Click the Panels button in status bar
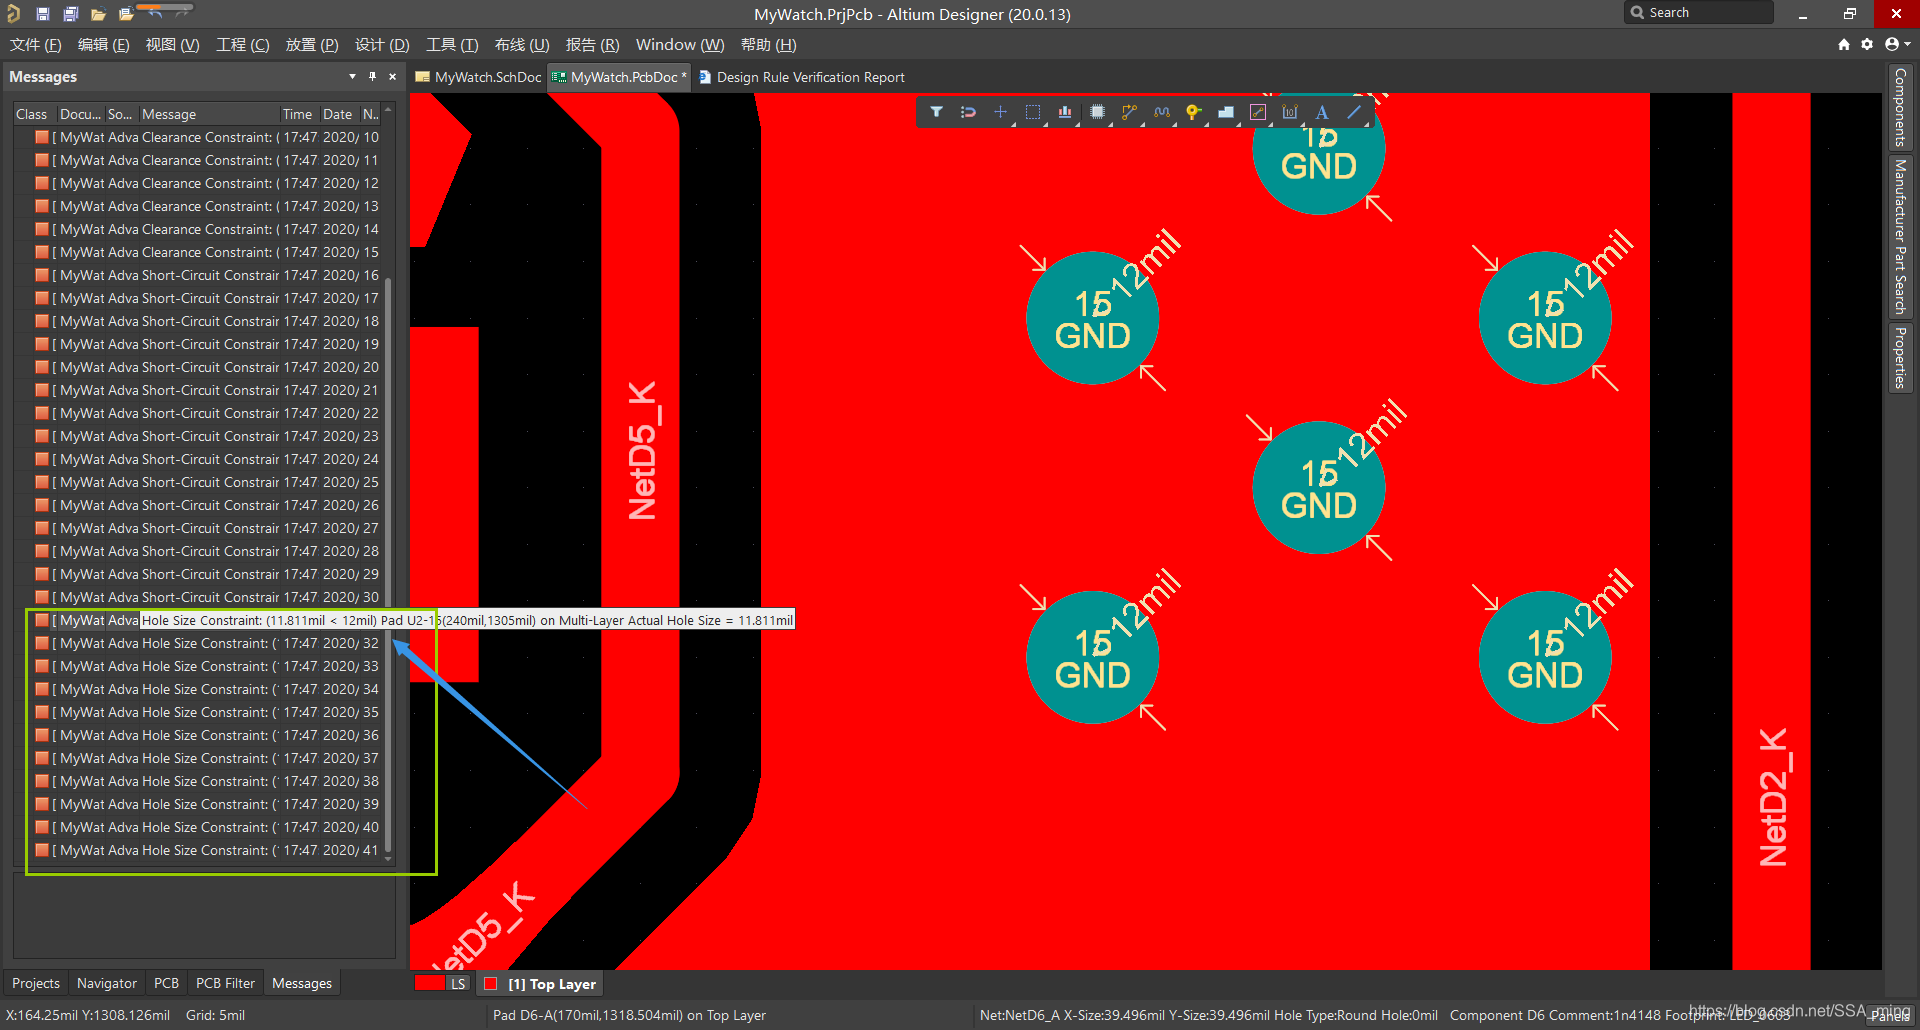Viewport: 1920px width, 1030px height. [1890, 1015]
